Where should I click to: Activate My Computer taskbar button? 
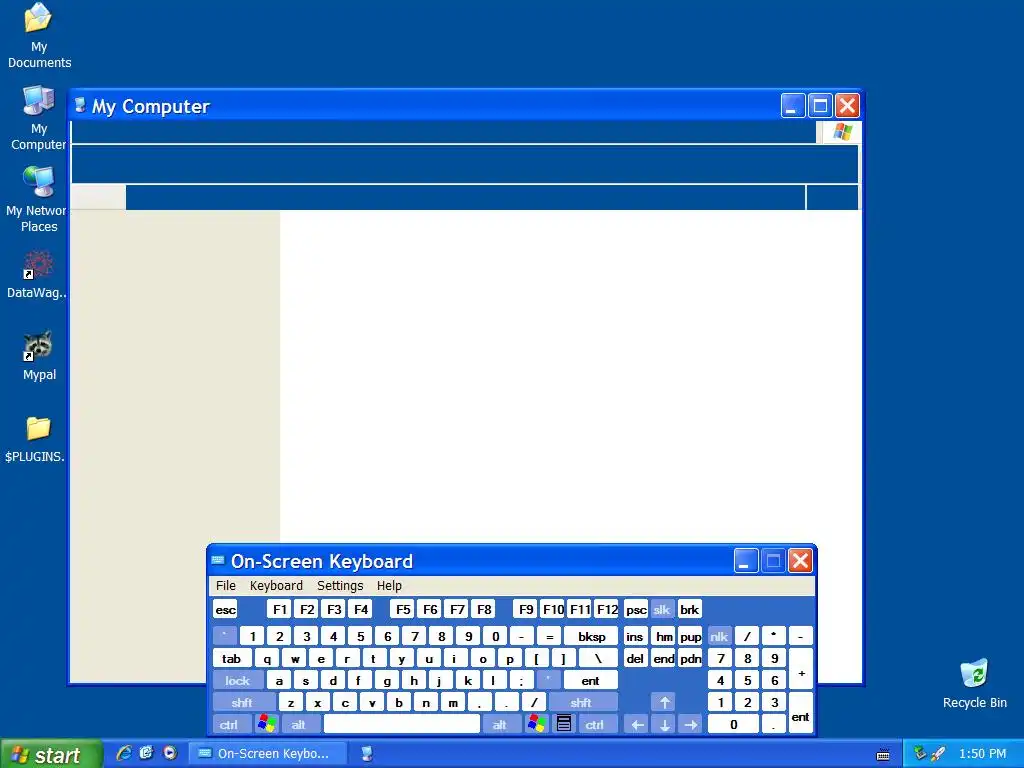coord(367,754)
